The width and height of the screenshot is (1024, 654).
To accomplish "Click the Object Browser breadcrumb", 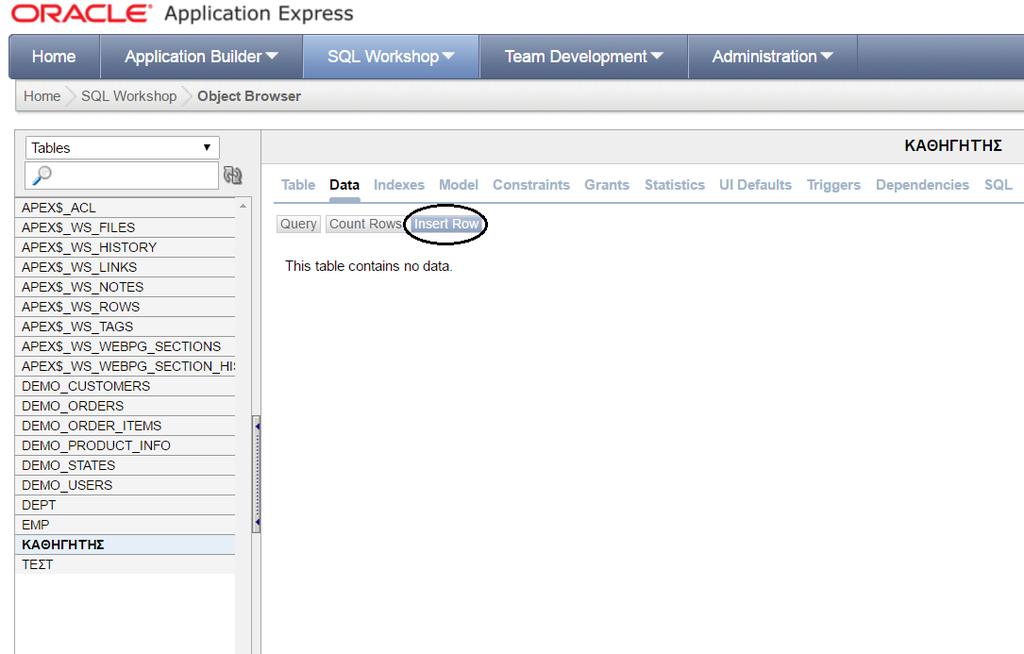I will pos(249,96).
